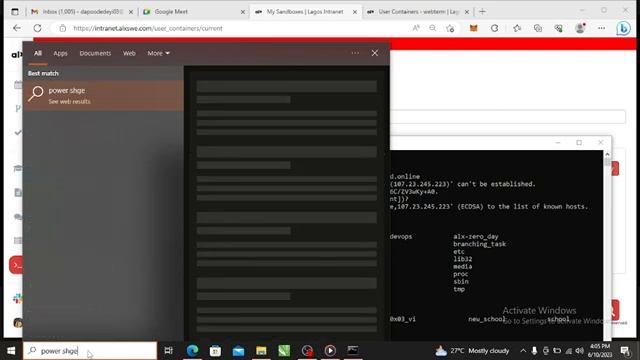
Task: Switch to the Documents search filter
Action: pos(95,53)
